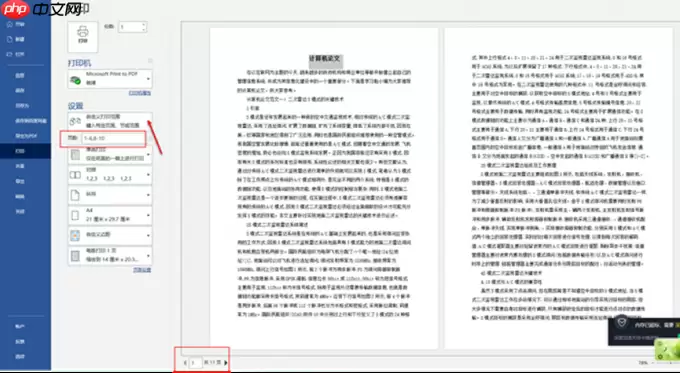Open the printer properties link
Screen dimensions: 680x373
pos(140,93)
